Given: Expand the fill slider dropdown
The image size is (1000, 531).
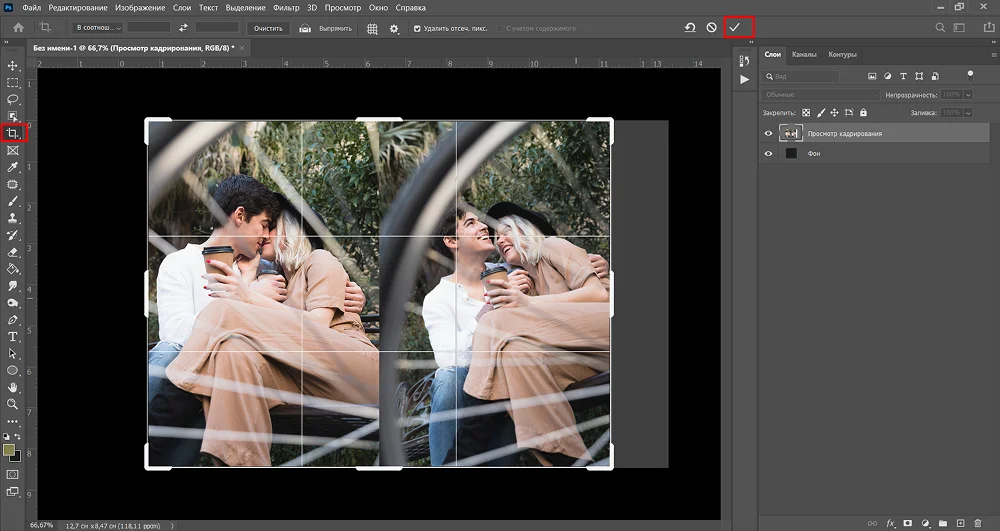Looking at the screenshot, I should pyautogui.click(x=968, y=113).
